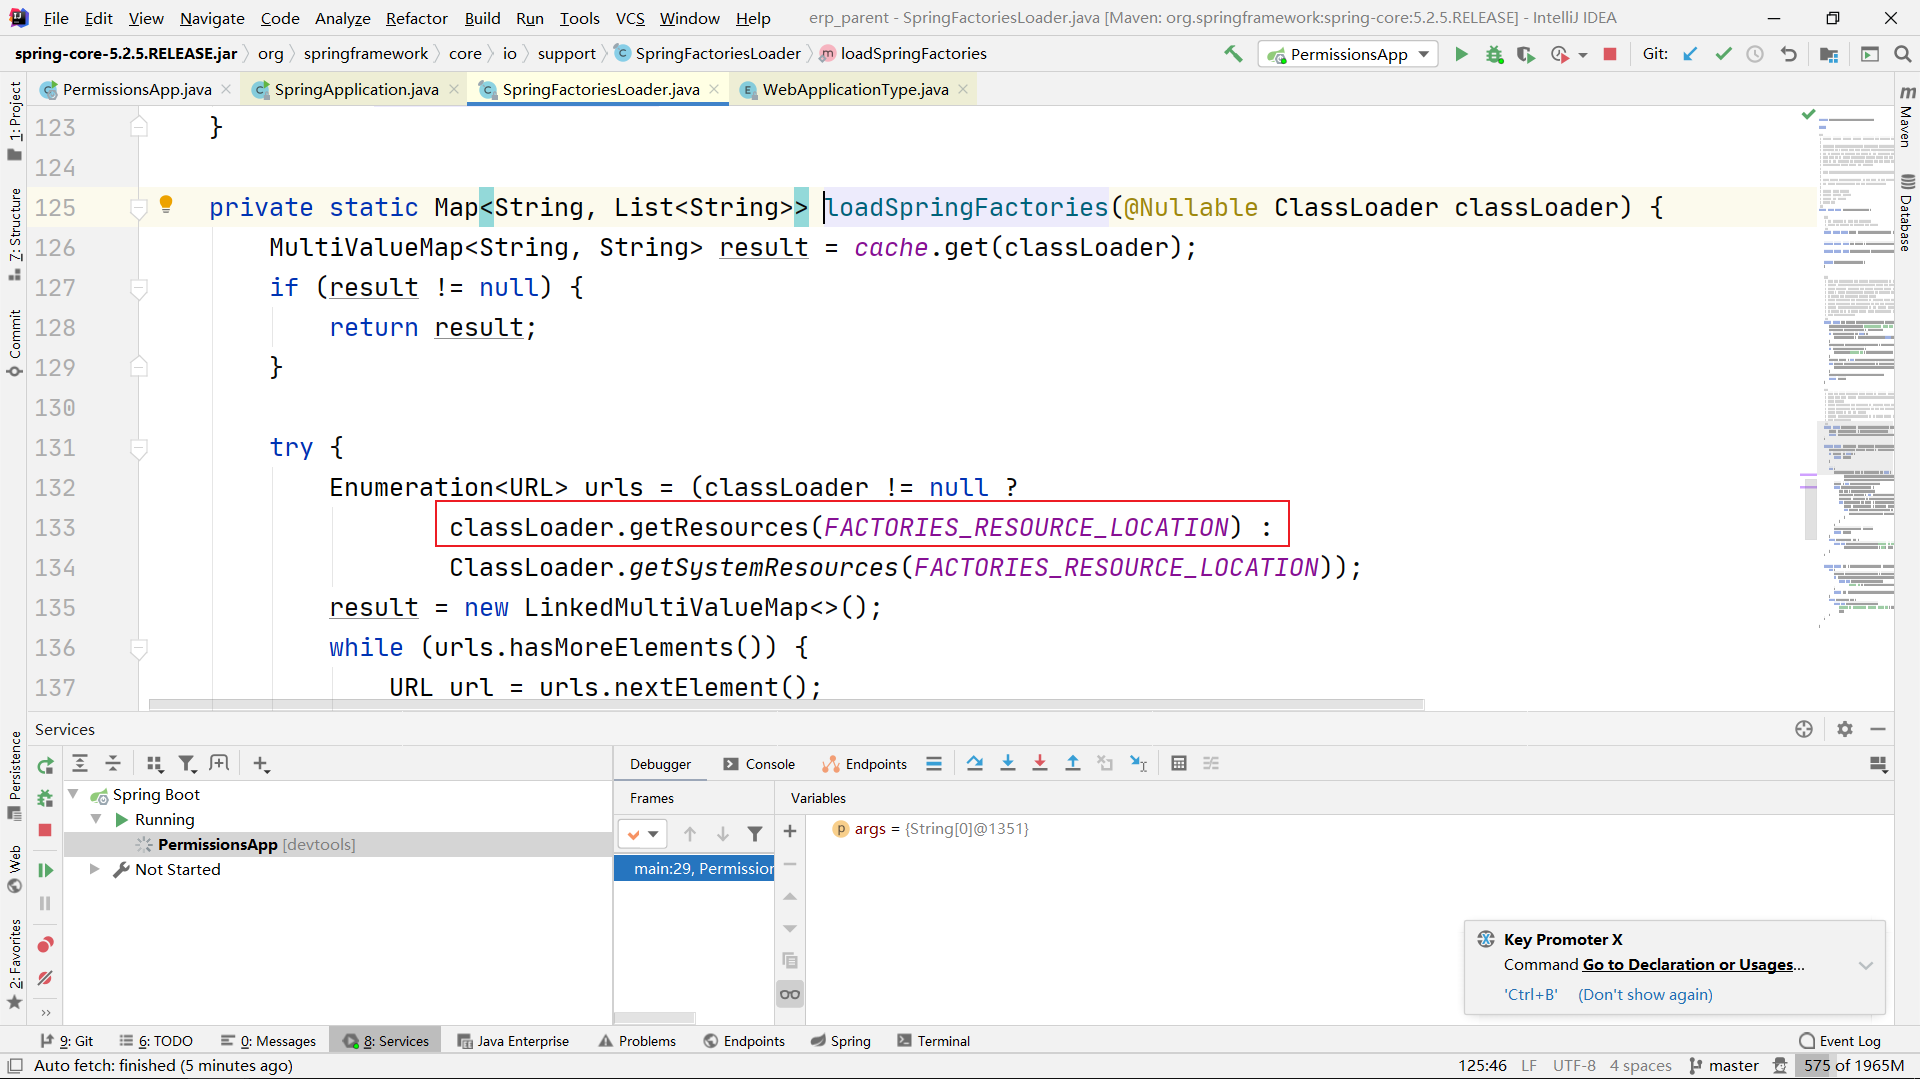Toggle fold marker on line 131
Screen dimensions: 1920x1079
[x=139, y=448]
